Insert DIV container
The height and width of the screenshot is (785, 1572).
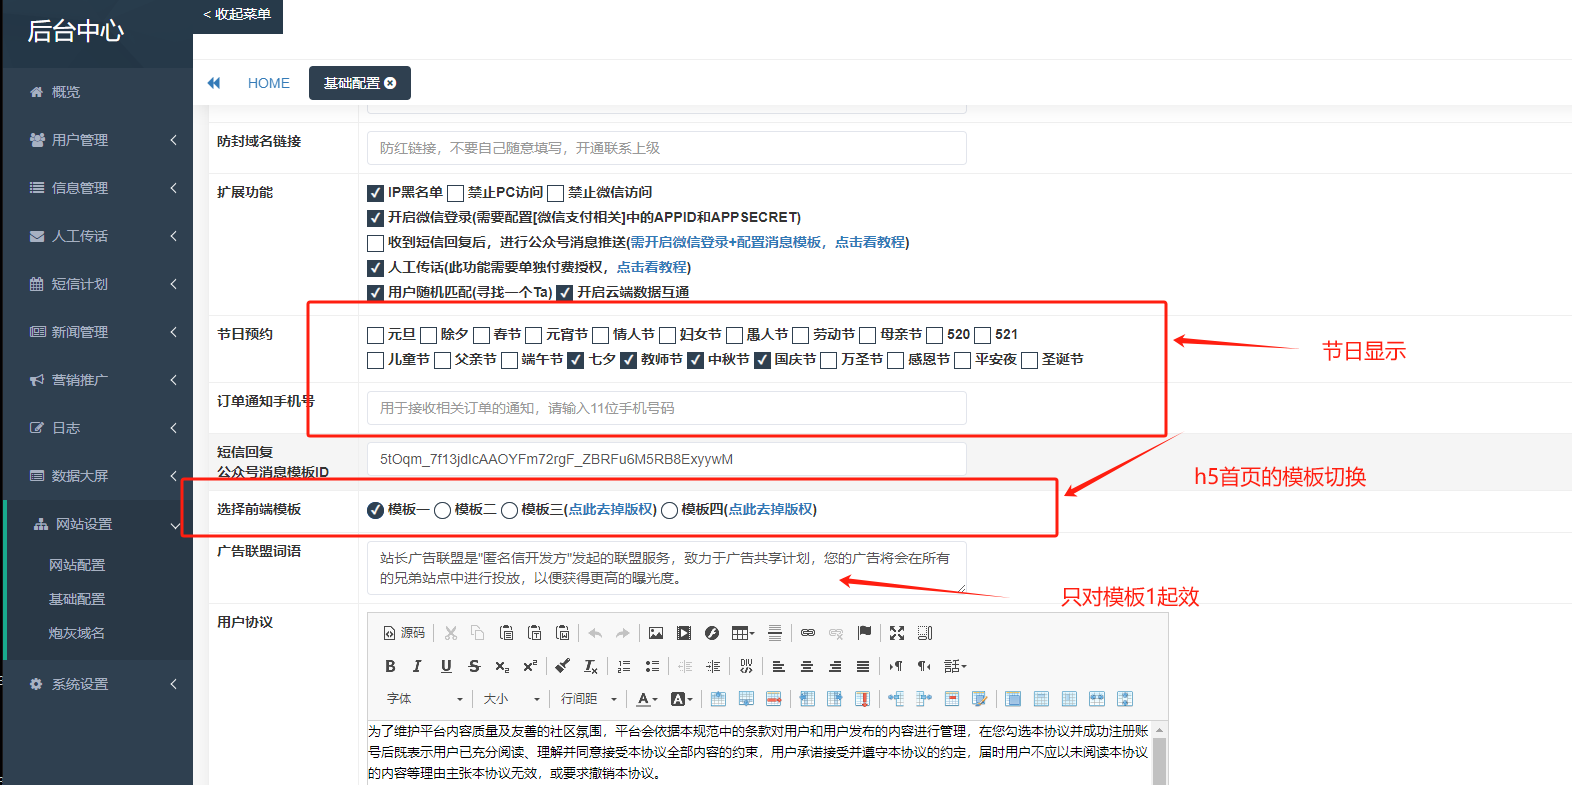[x=746, y=666]
